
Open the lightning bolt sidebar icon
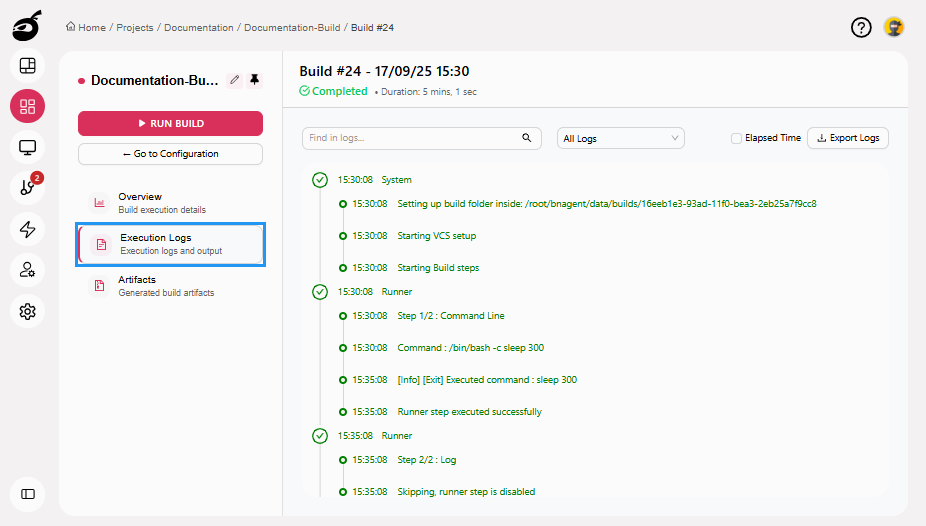[27, 229]
